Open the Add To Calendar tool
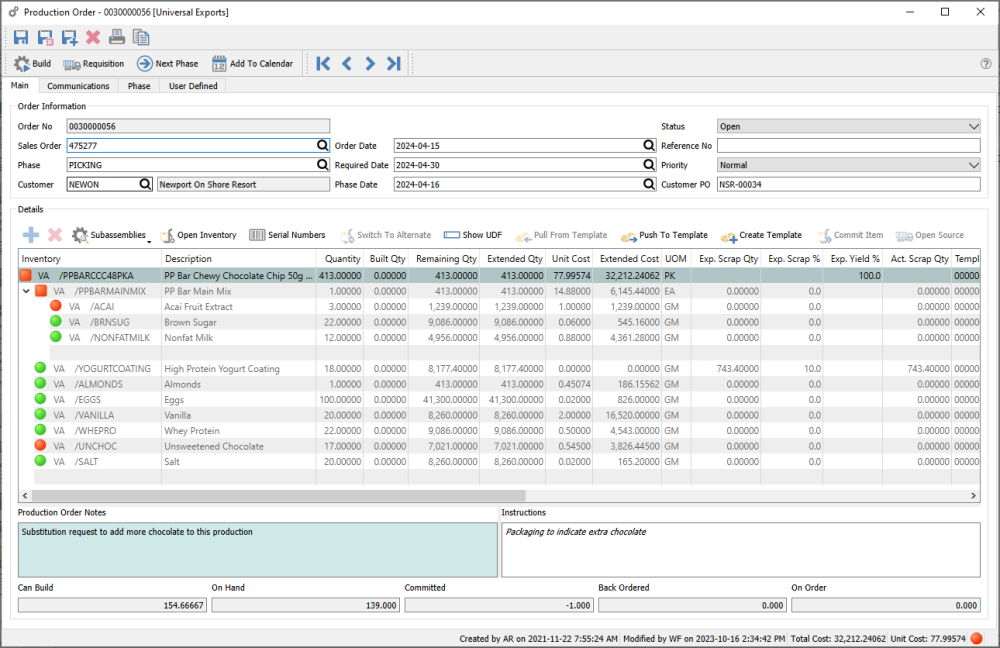1000x648 pixels. [x=252, y=64]
